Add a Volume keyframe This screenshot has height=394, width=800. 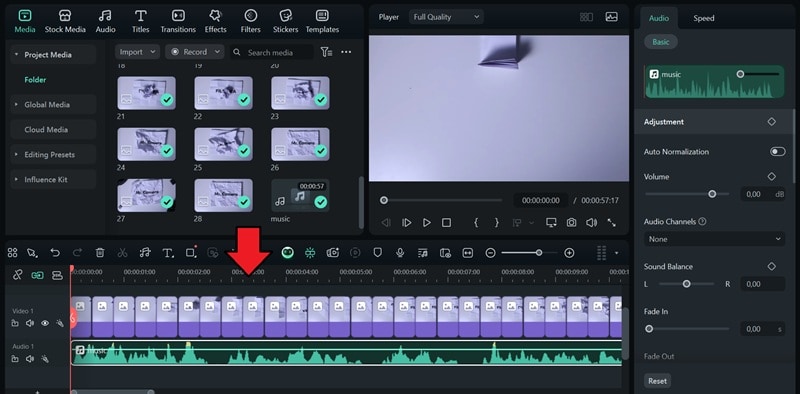click(771, 176)
